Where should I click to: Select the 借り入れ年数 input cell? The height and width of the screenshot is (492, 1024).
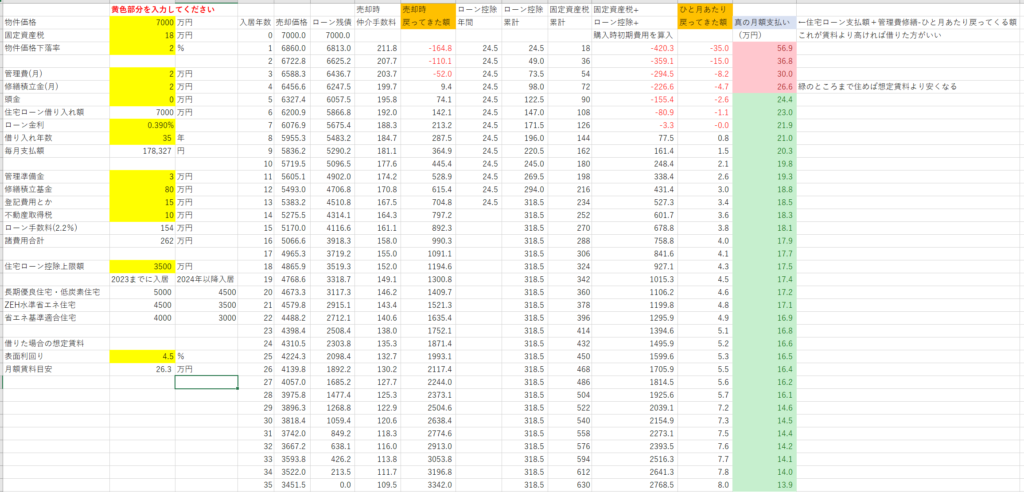(141, 138)
